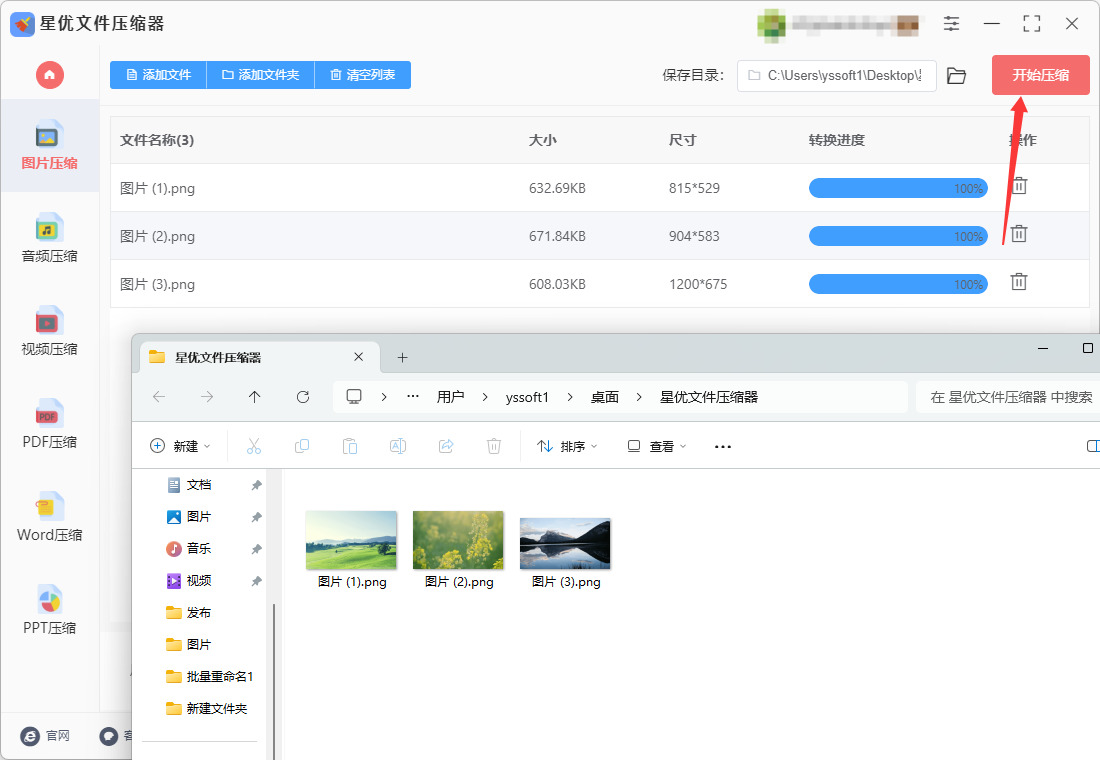Click the 添加文件 button
This screenshot has height=760, width=1100.
click(159, 75)
